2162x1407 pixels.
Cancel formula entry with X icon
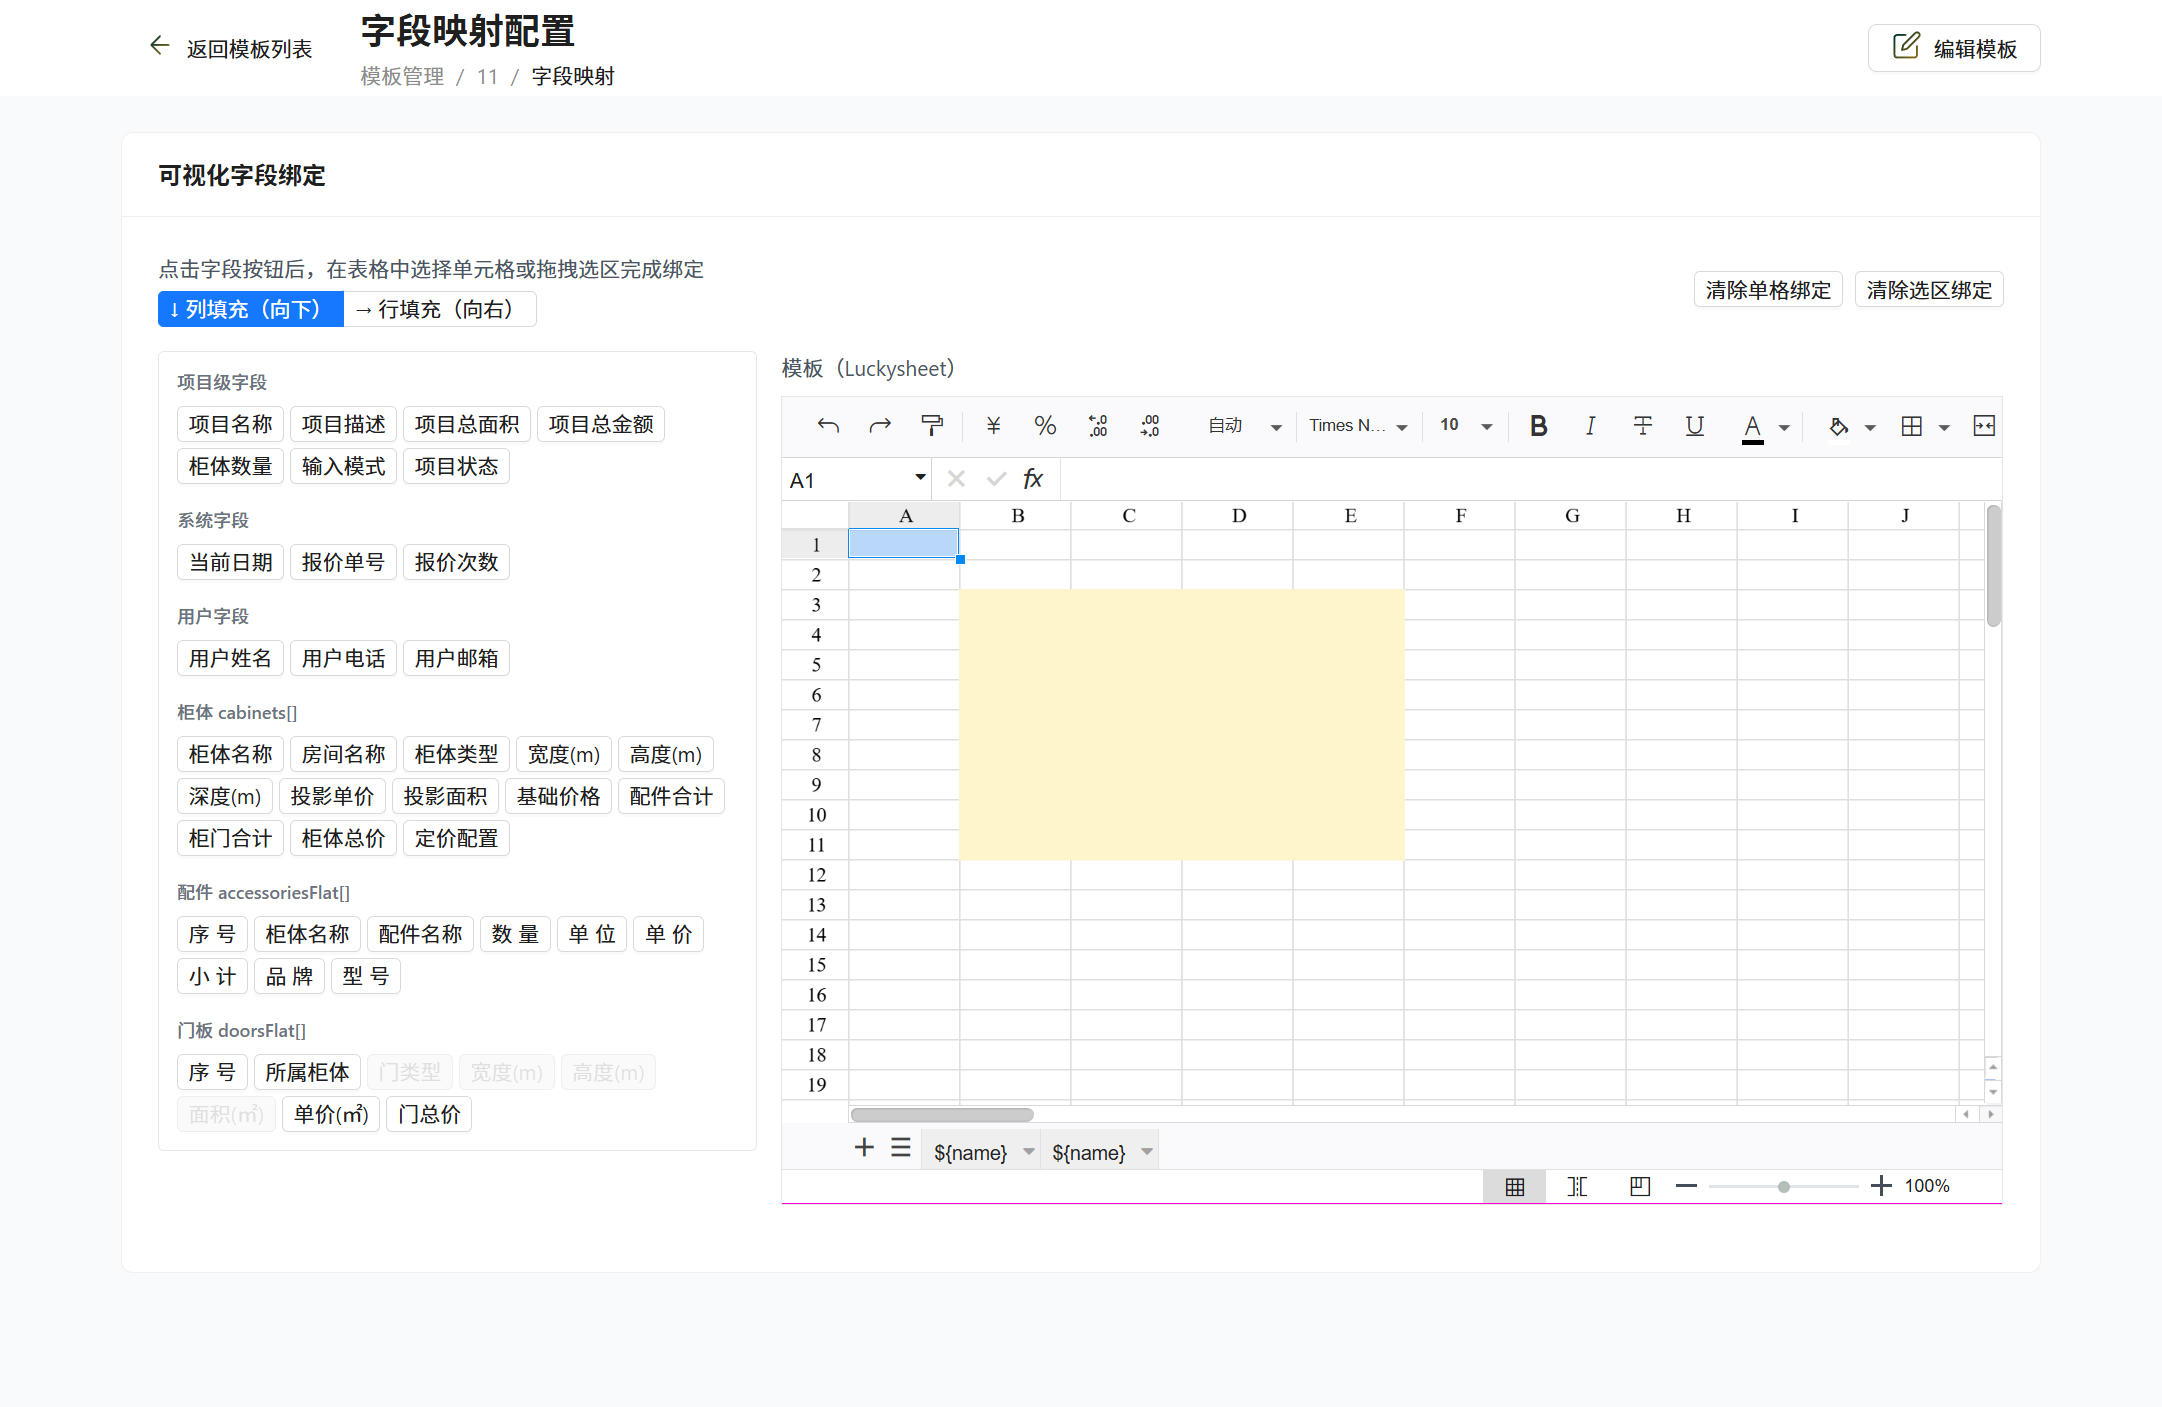coord(956,479)
